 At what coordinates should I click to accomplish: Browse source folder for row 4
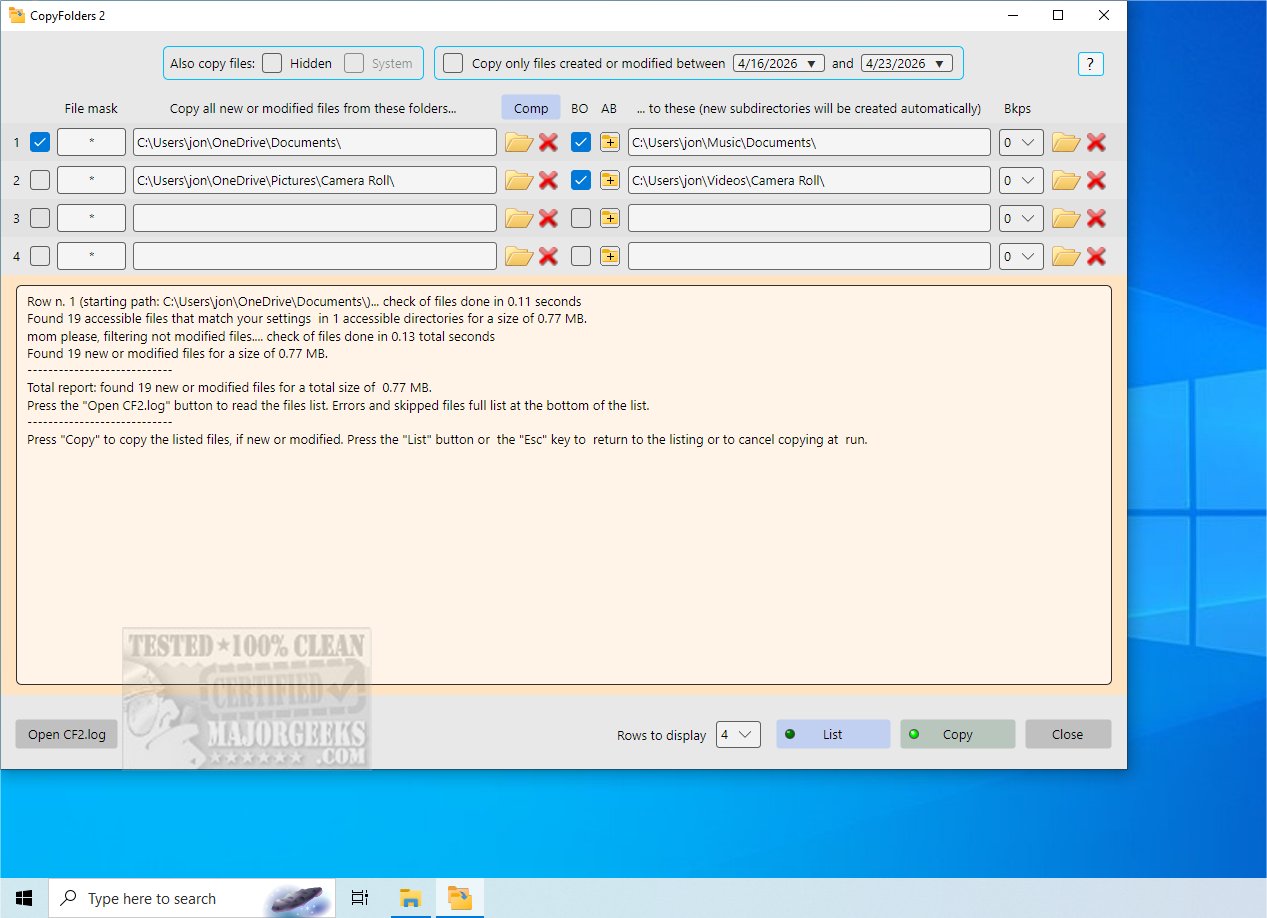[x=518, y=256]
